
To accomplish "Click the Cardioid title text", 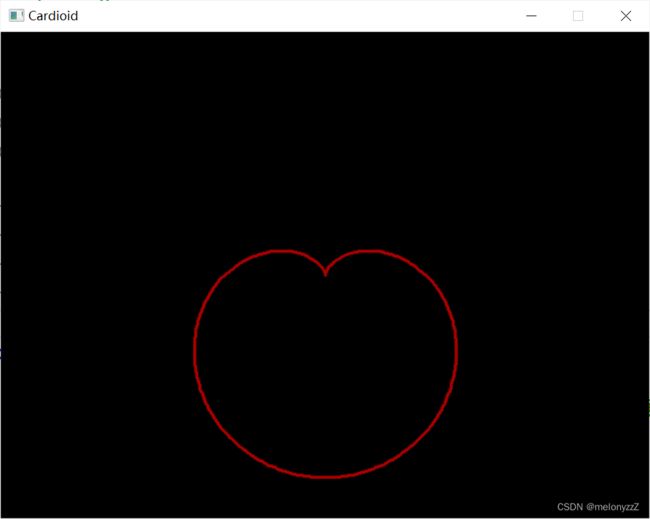I will (x=53, y=16).
